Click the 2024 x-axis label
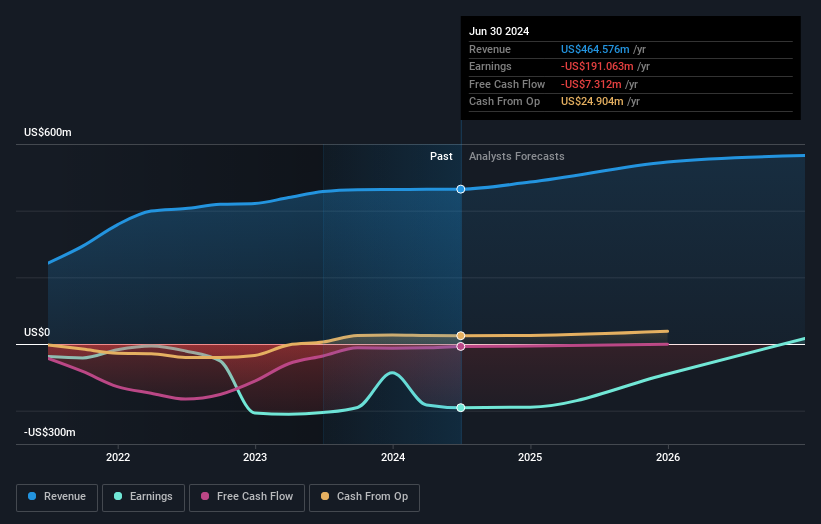 pyautogui.click(x=393, y=457)
